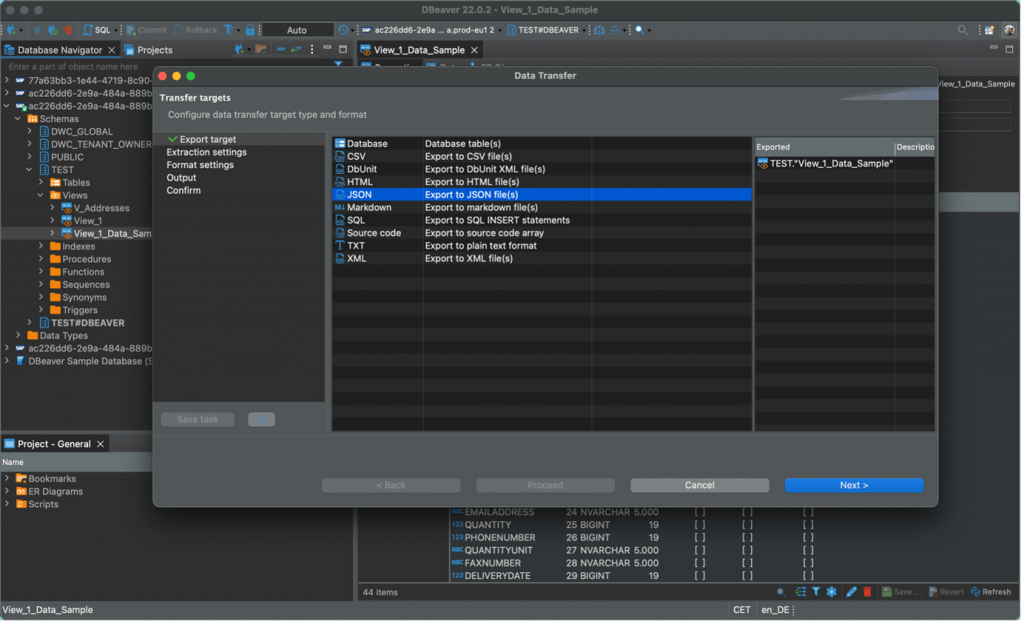The height and width of the screenshot is (624, 1024).
Task: Click the red delete icon in bottom bar
Action: click(x=867, y=593)
